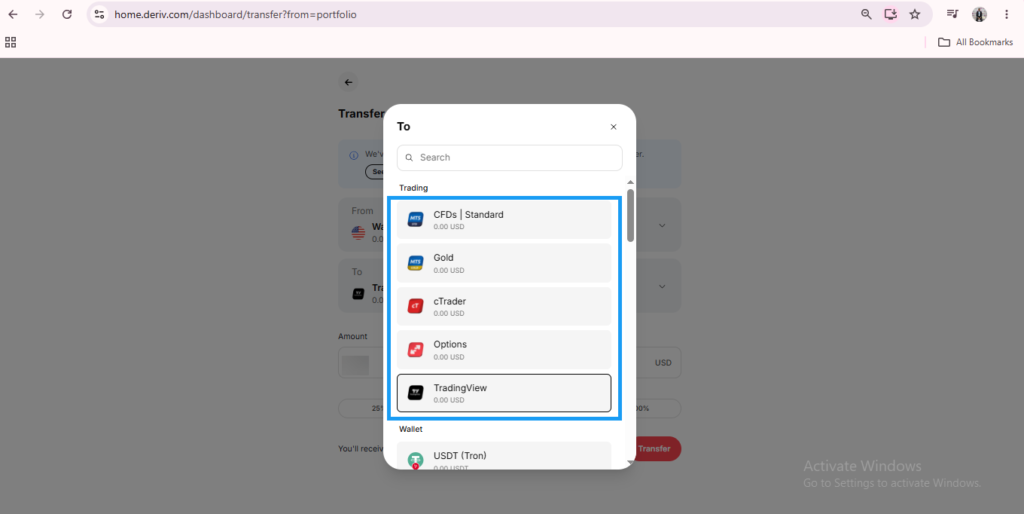
Task: Open the Chrome three-dot menu
Action: point(1006,14)
